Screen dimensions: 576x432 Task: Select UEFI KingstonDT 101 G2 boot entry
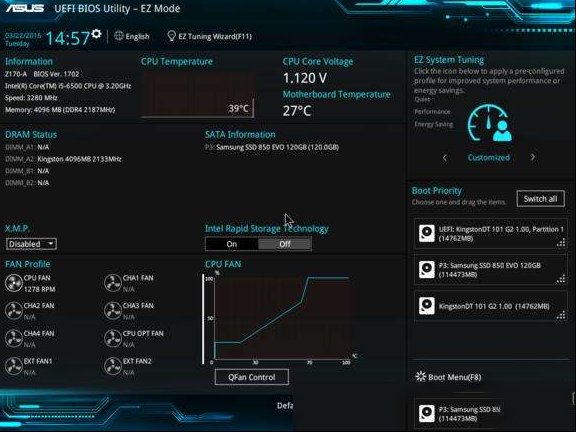coord(490,234)
